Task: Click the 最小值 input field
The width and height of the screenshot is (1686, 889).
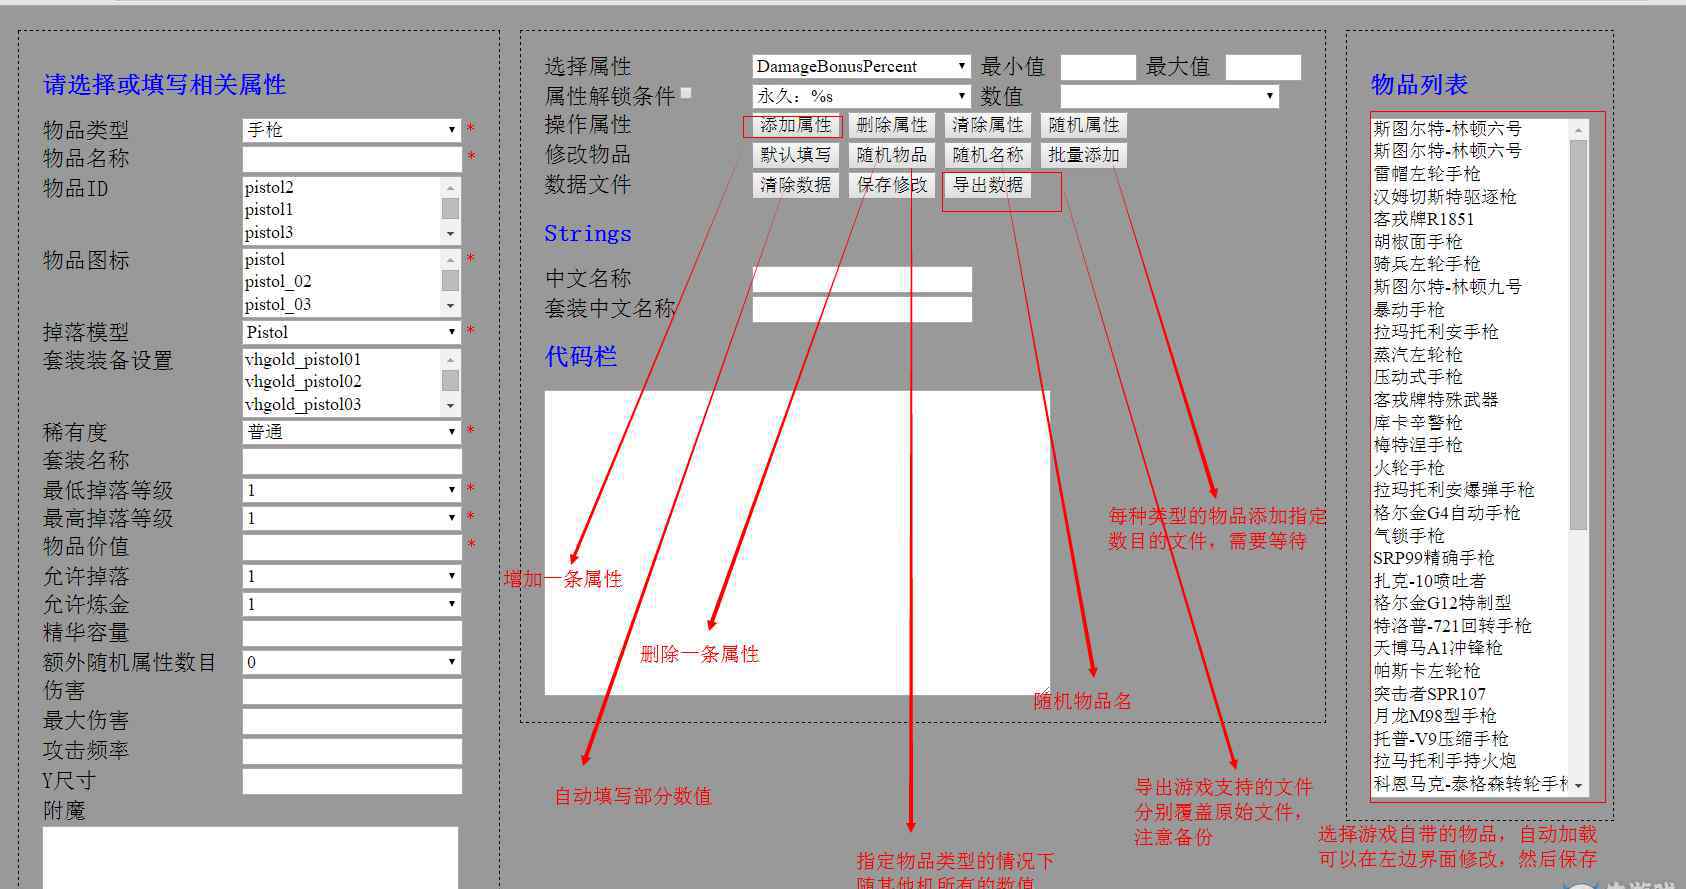Action: pyautogui.click(x=1098, y=67)
